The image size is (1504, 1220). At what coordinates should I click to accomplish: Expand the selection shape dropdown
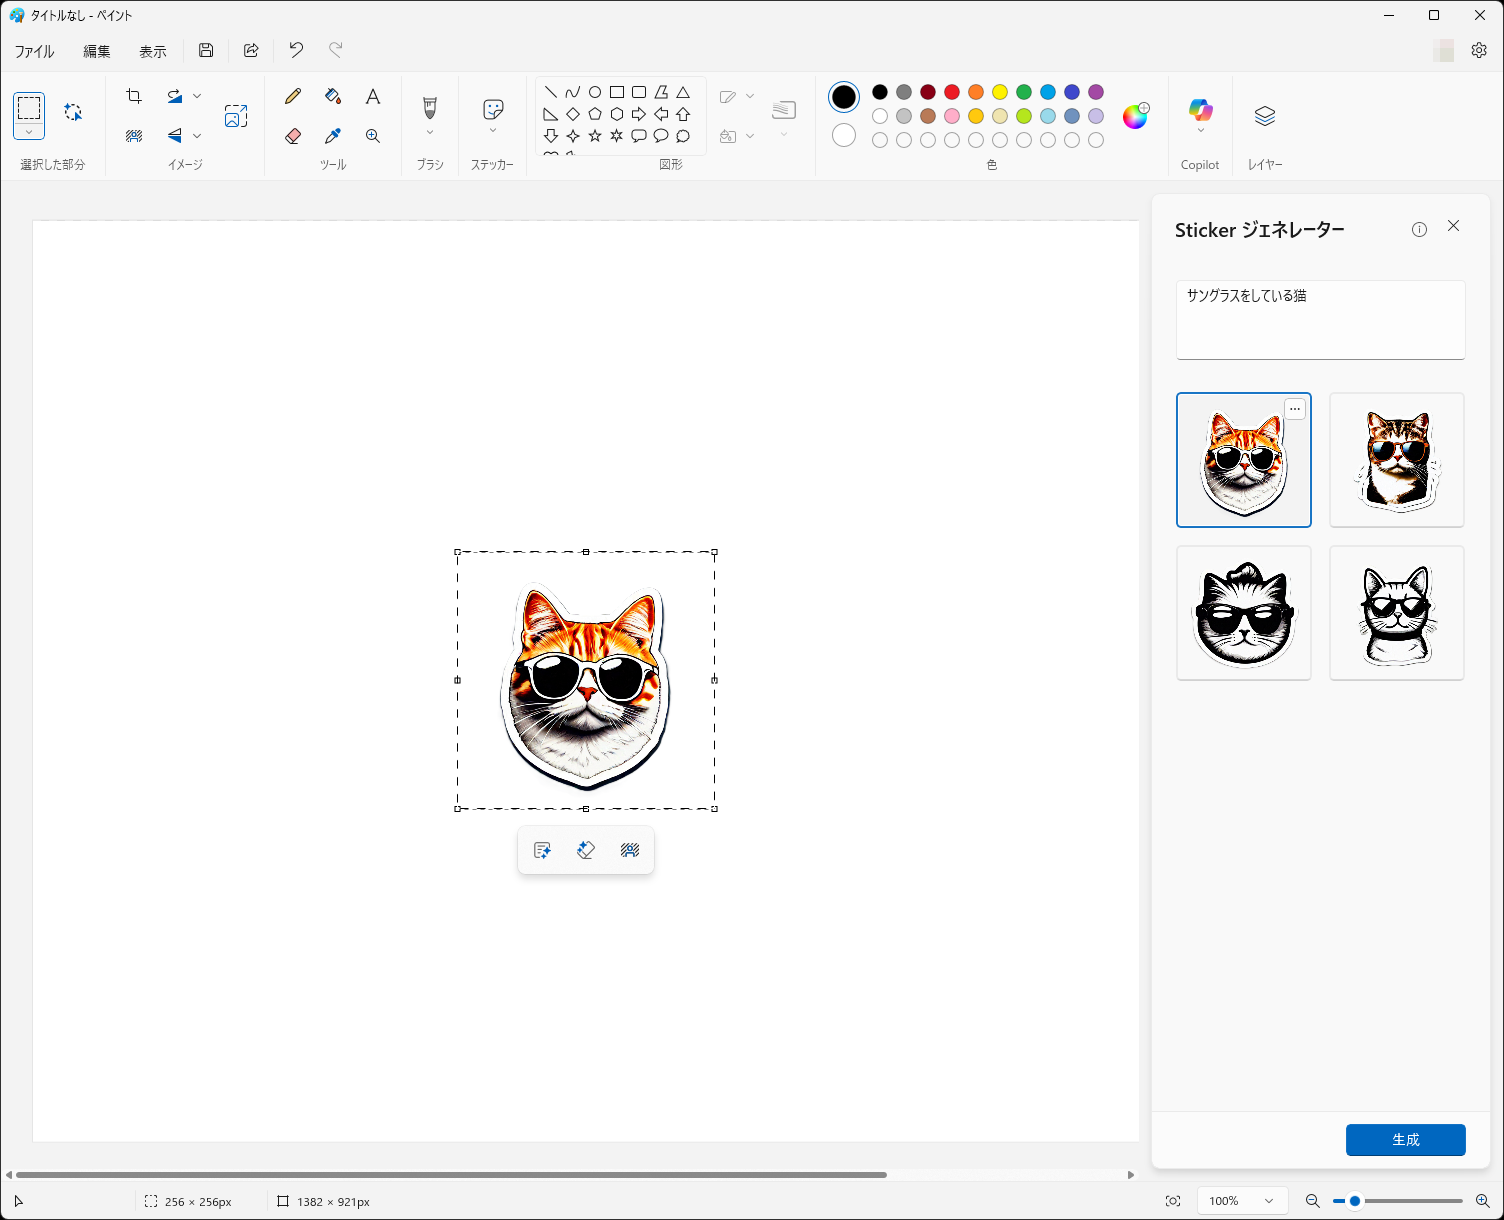coord(29,132)
